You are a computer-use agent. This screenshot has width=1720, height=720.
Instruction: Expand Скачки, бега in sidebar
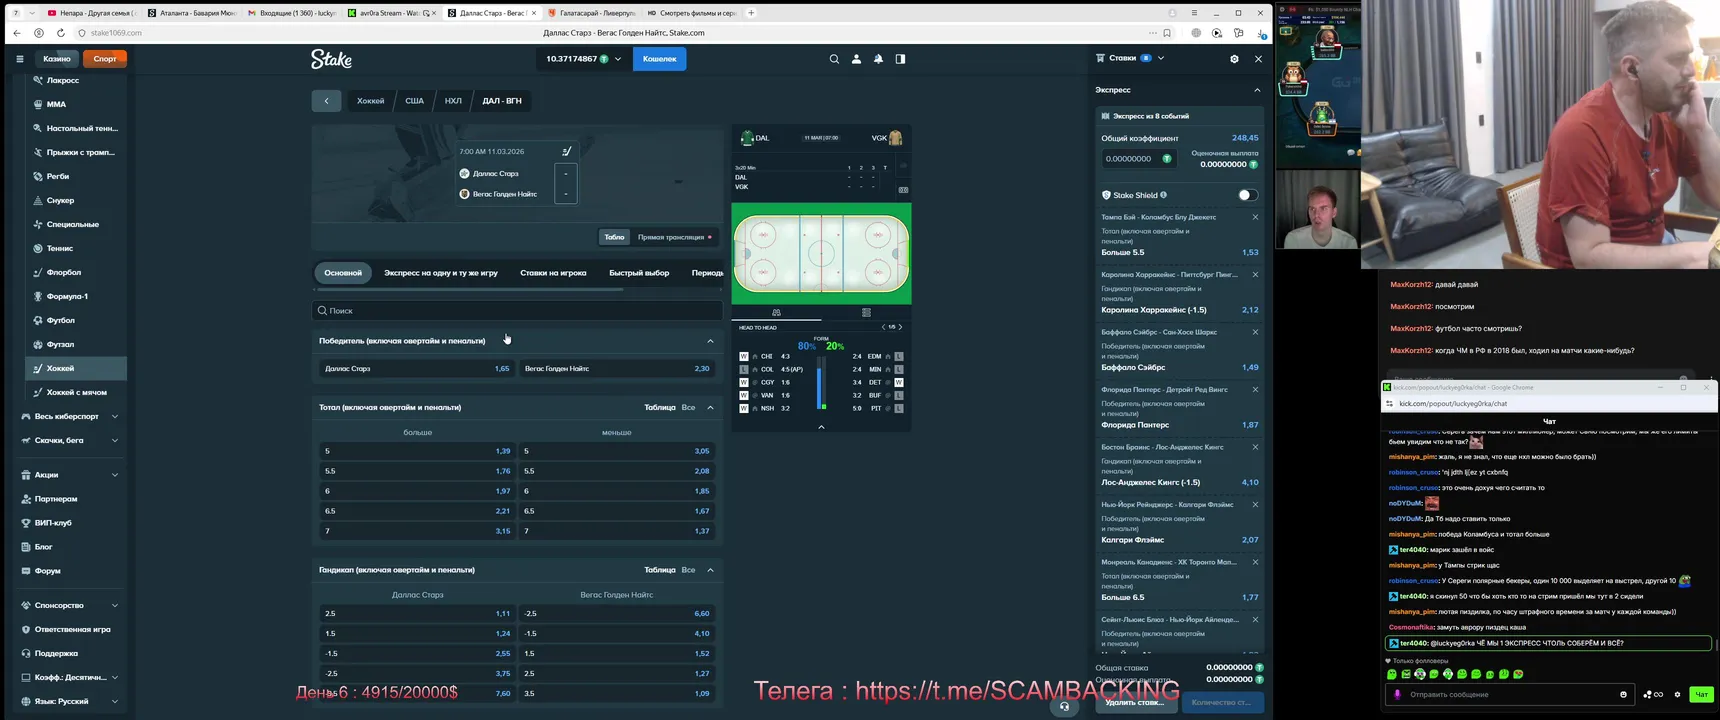[115, 440]
